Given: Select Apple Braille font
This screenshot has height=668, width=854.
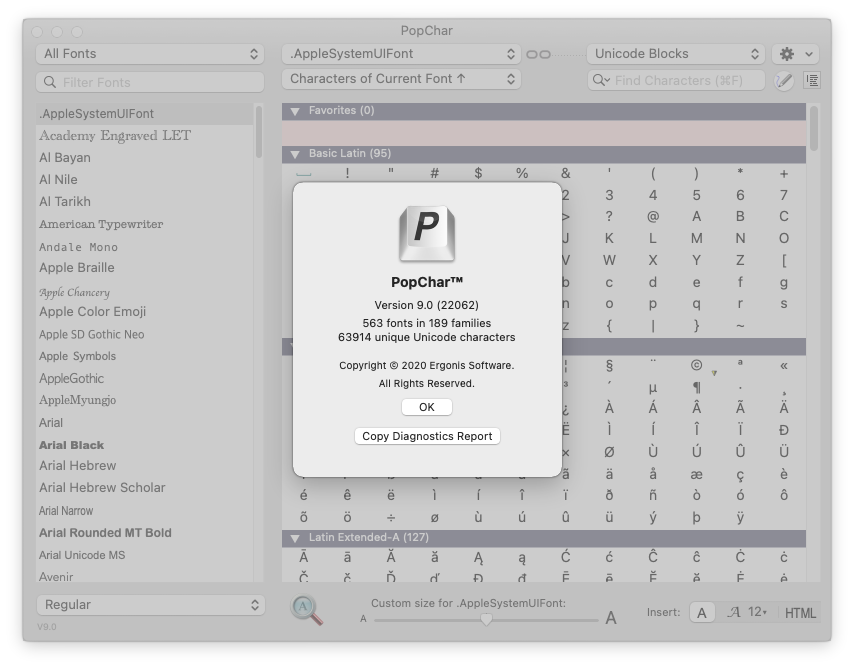Looking at the screenshot, I should 144,268.
